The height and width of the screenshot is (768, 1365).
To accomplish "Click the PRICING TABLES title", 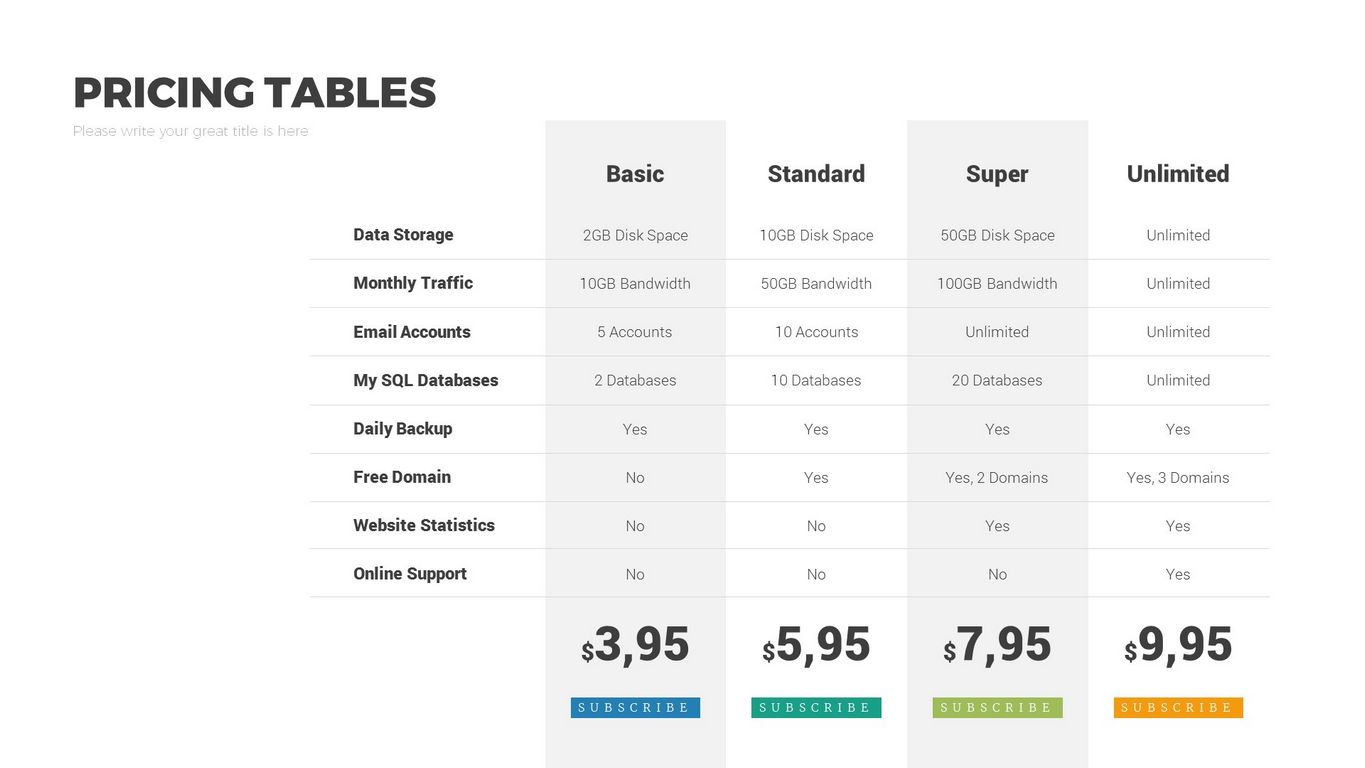I will [x=255, y=93].
